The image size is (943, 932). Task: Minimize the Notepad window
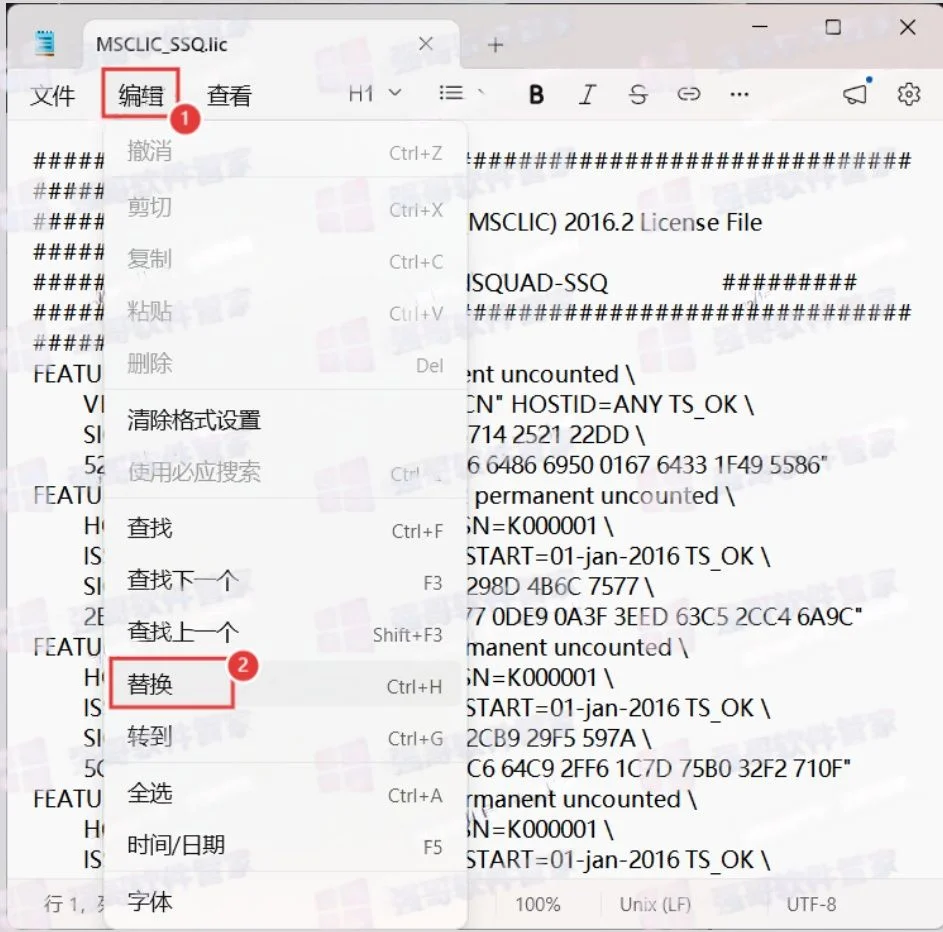coord(760,27)
